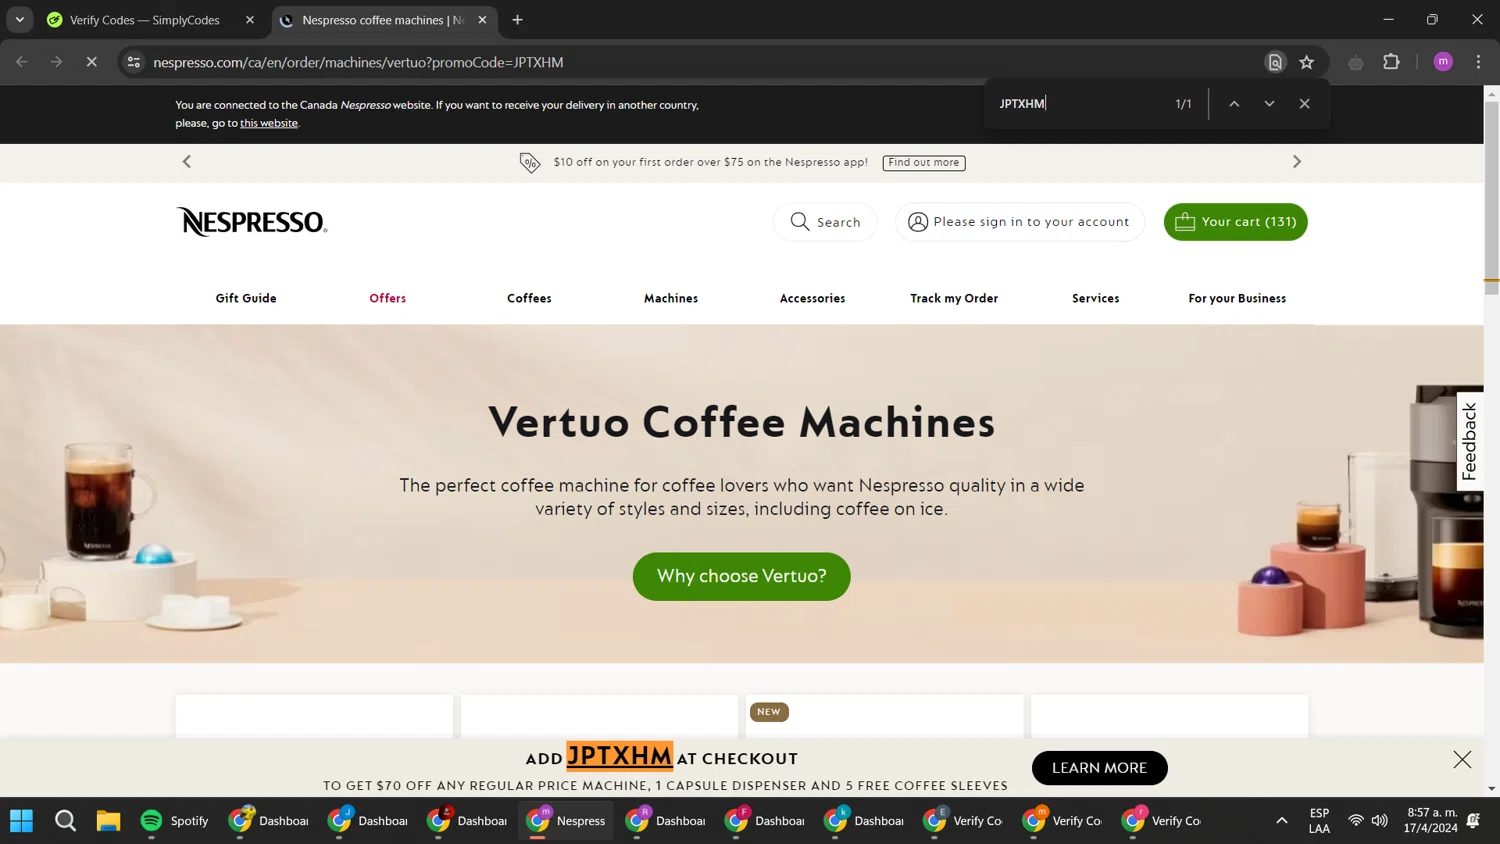The width and height of the screenshot is (1500, 844).
Task: Open Your cart (131)
Action: tap(1235, 222)
